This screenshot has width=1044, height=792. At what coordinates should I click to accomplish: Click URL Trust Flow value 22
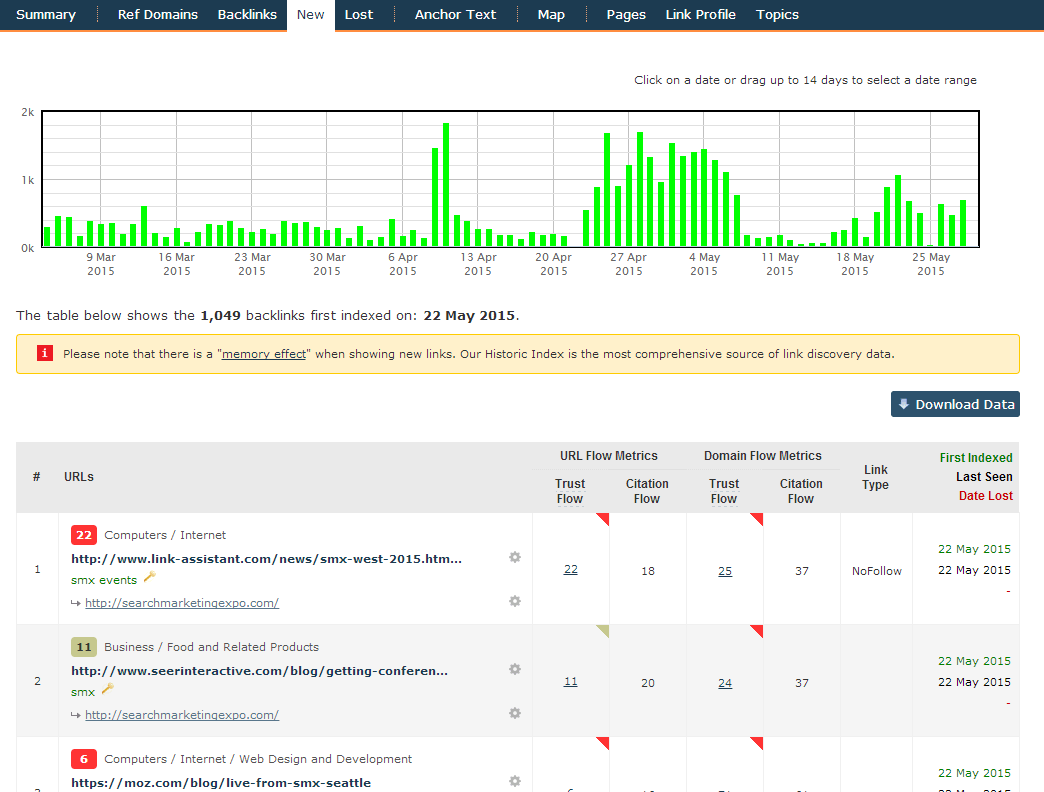570,570
